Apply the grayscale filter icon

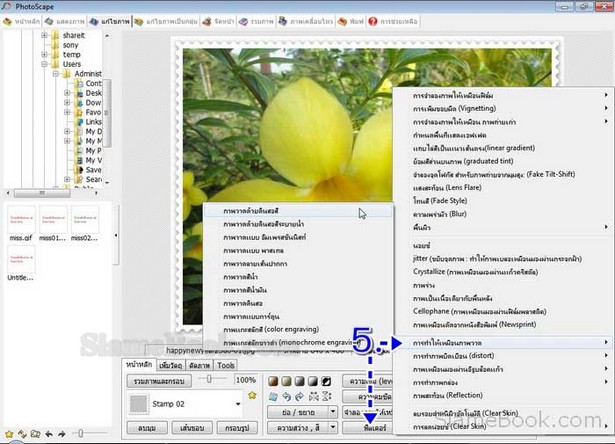[x=299, y=381]
